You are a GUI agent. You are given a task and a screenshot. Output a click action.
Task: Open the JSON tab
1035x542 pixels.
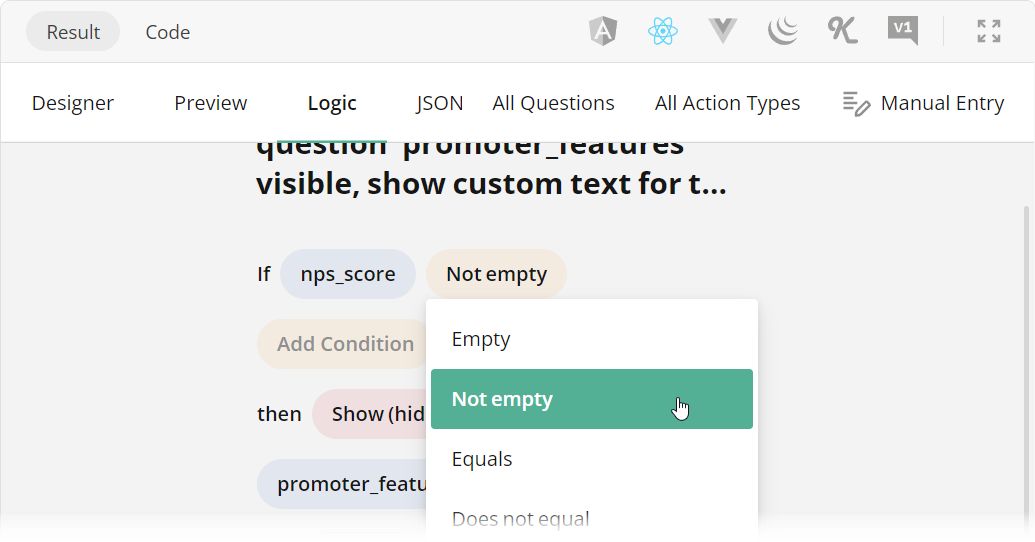pyautogui.click(x=440, y=103)
